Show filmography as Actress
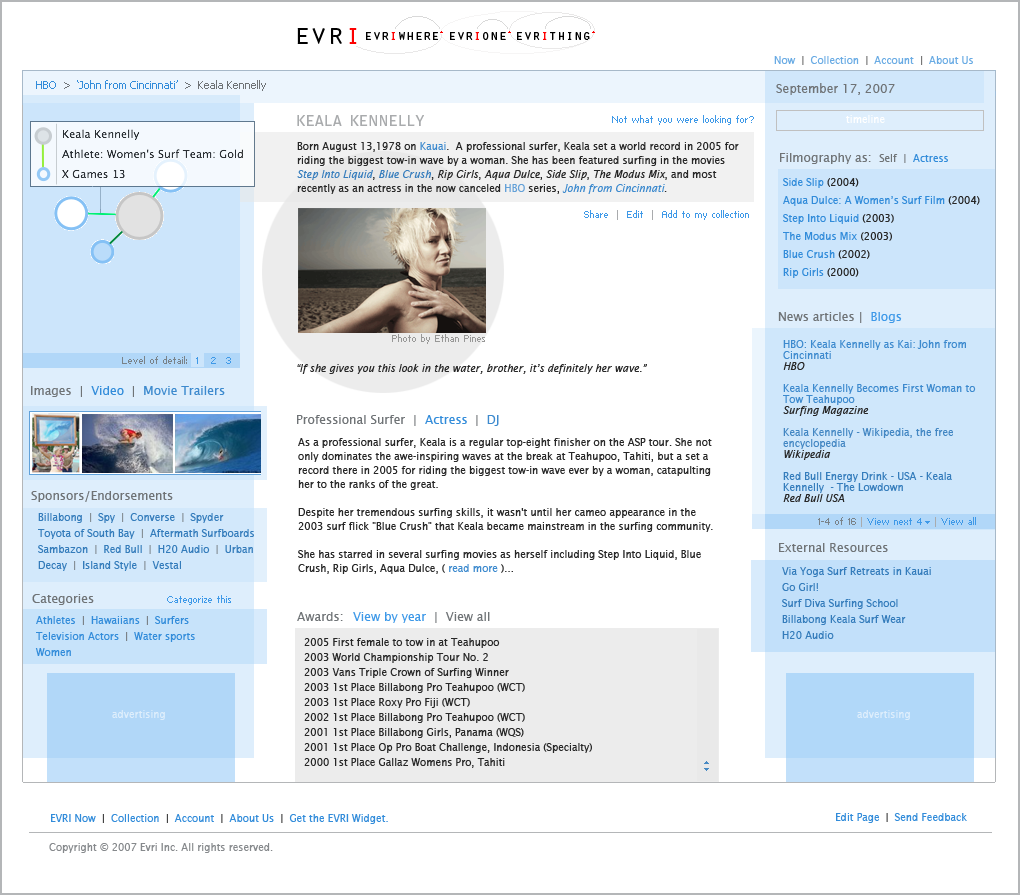The image size is (1020, 895). [930, 158]
